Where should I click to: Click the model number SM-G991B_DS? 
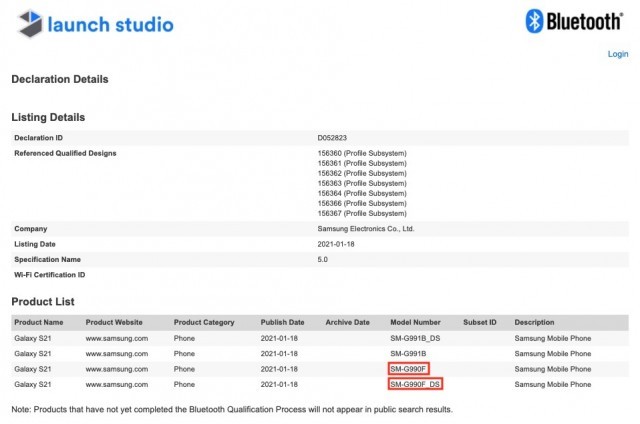click(416, 338)
